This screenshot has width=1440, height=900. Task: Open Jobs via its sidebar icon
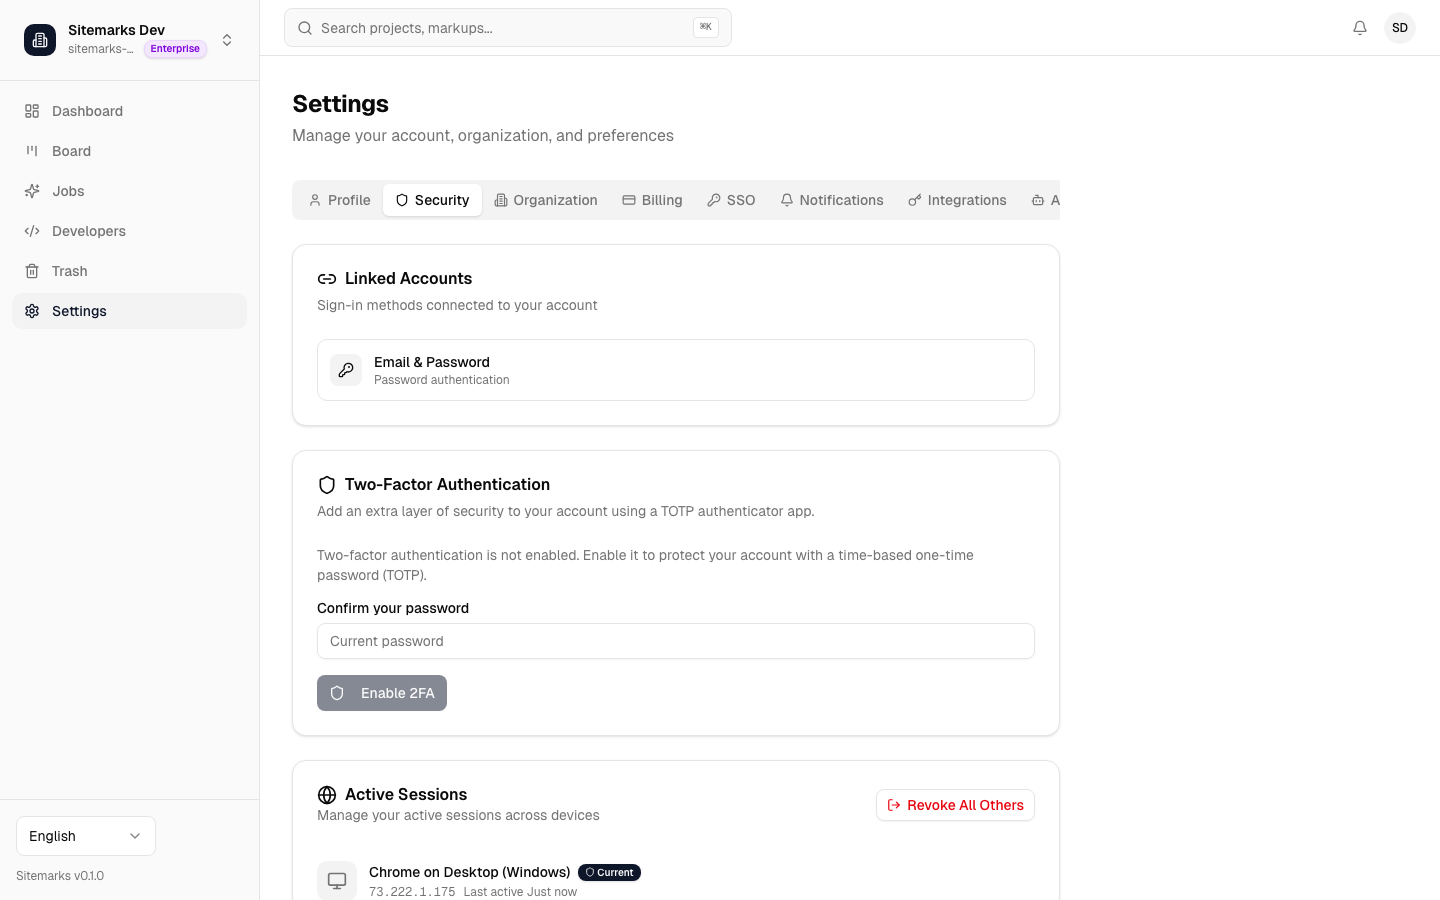31,191
